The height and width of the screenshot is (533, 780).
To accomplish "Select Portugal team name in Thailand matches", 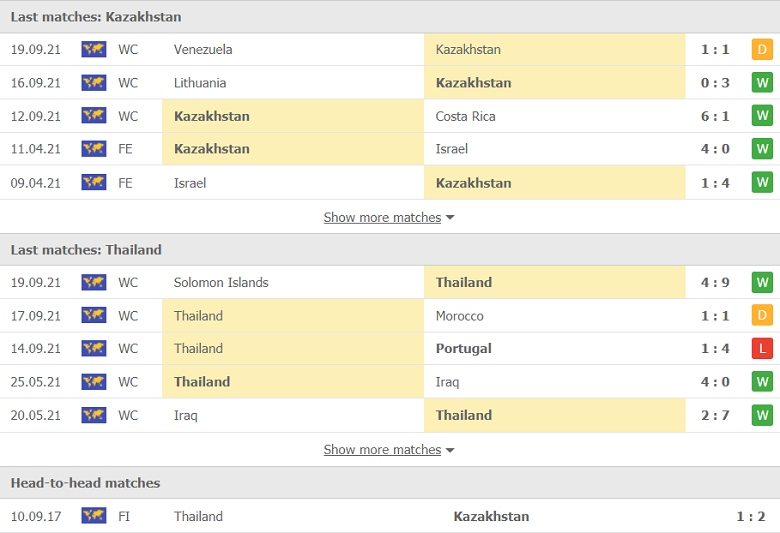I will [x=464, y=348].
